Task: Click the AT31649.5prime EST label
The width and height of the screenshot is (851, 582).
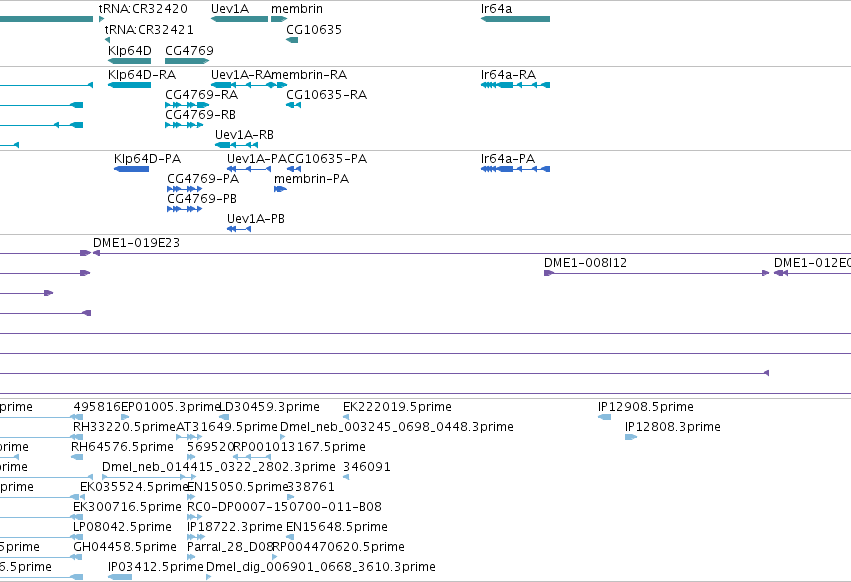Action: point(227,427)
